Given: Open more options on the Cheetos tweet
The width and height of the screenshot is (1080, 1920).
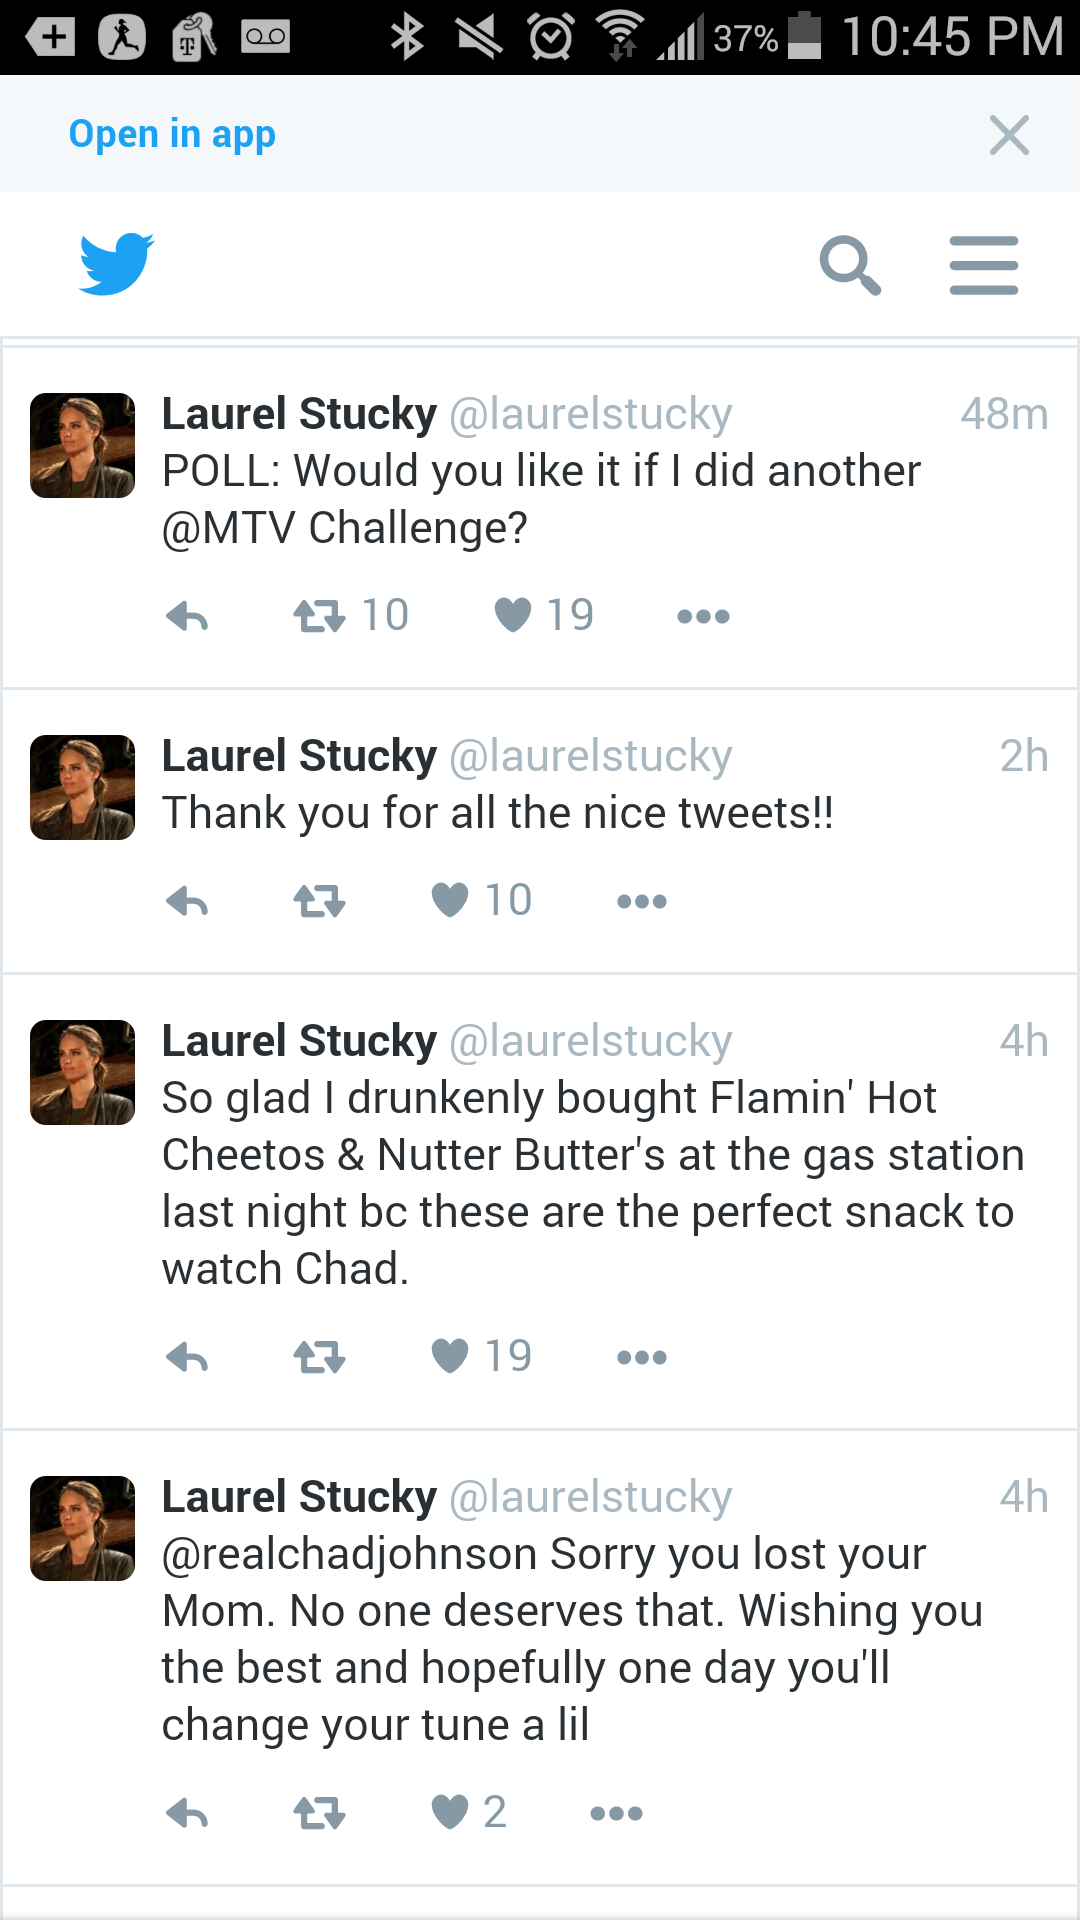Looking at the screenshot, I should [x=642, y=1357].
